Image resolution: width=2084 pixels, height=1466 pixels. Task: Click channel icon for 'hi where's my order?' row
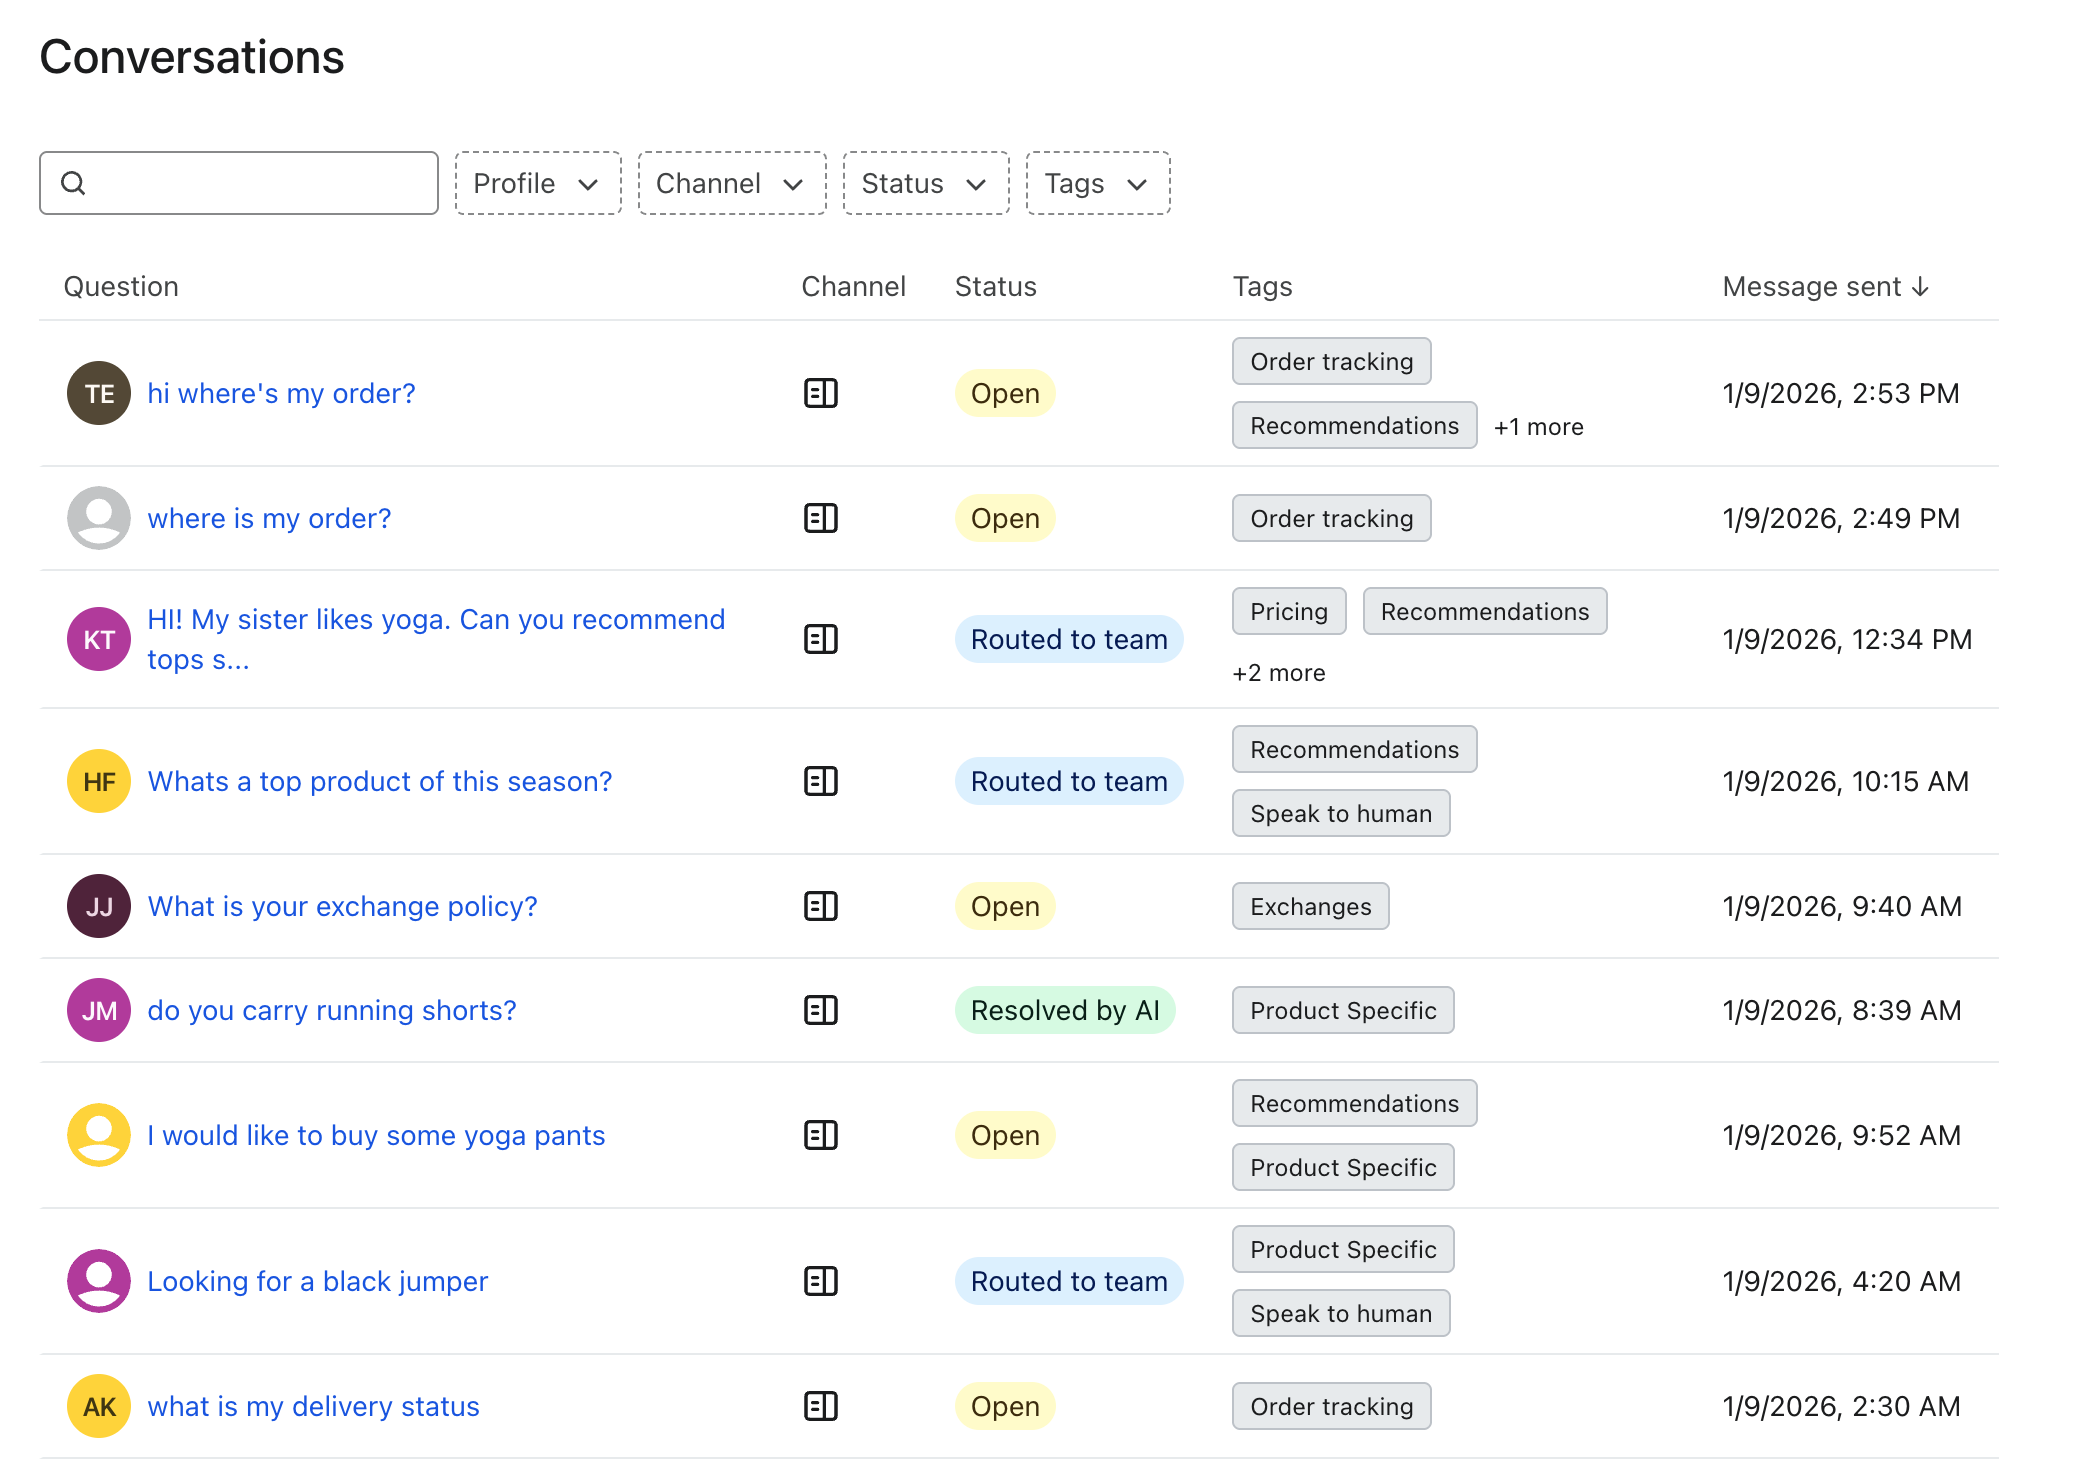pos(820,393)
